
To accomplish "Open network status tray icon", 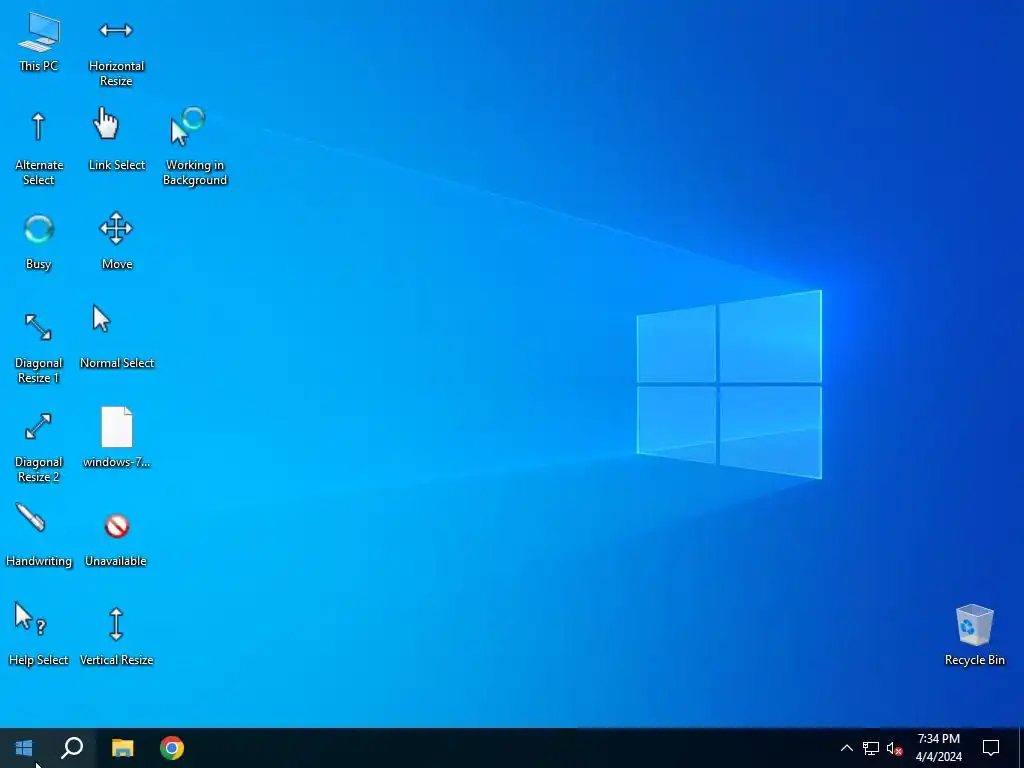I will (871, 748).
